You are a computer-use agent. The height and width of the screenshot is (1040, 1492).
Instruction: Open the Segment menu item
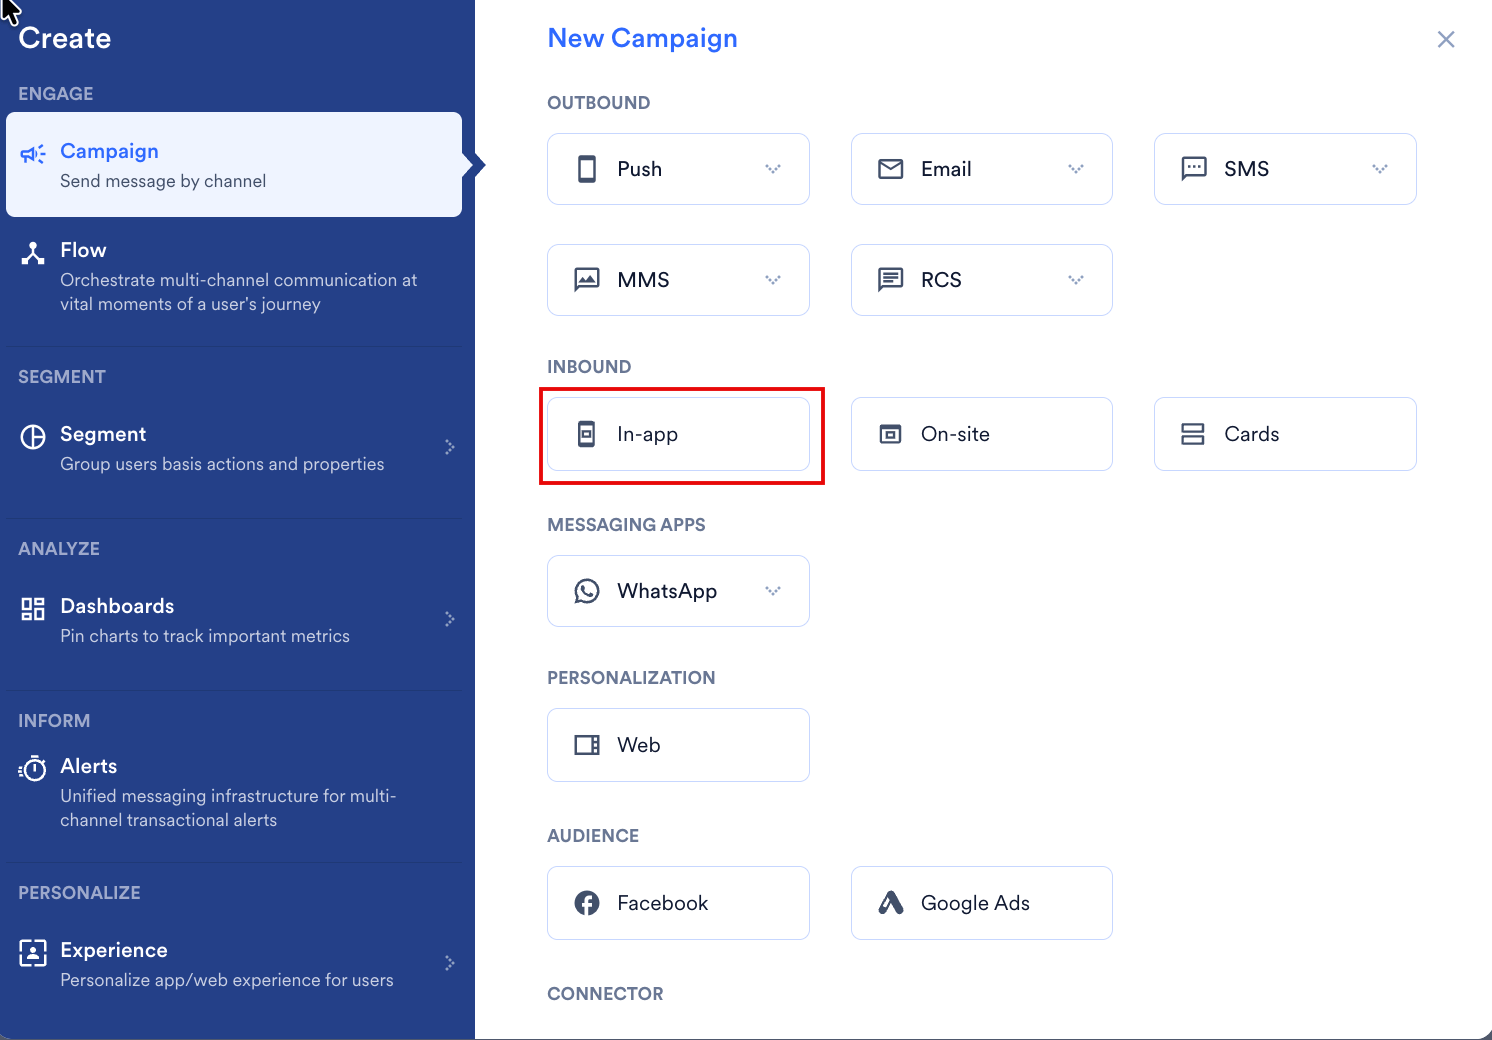click(x=234, y=448)
